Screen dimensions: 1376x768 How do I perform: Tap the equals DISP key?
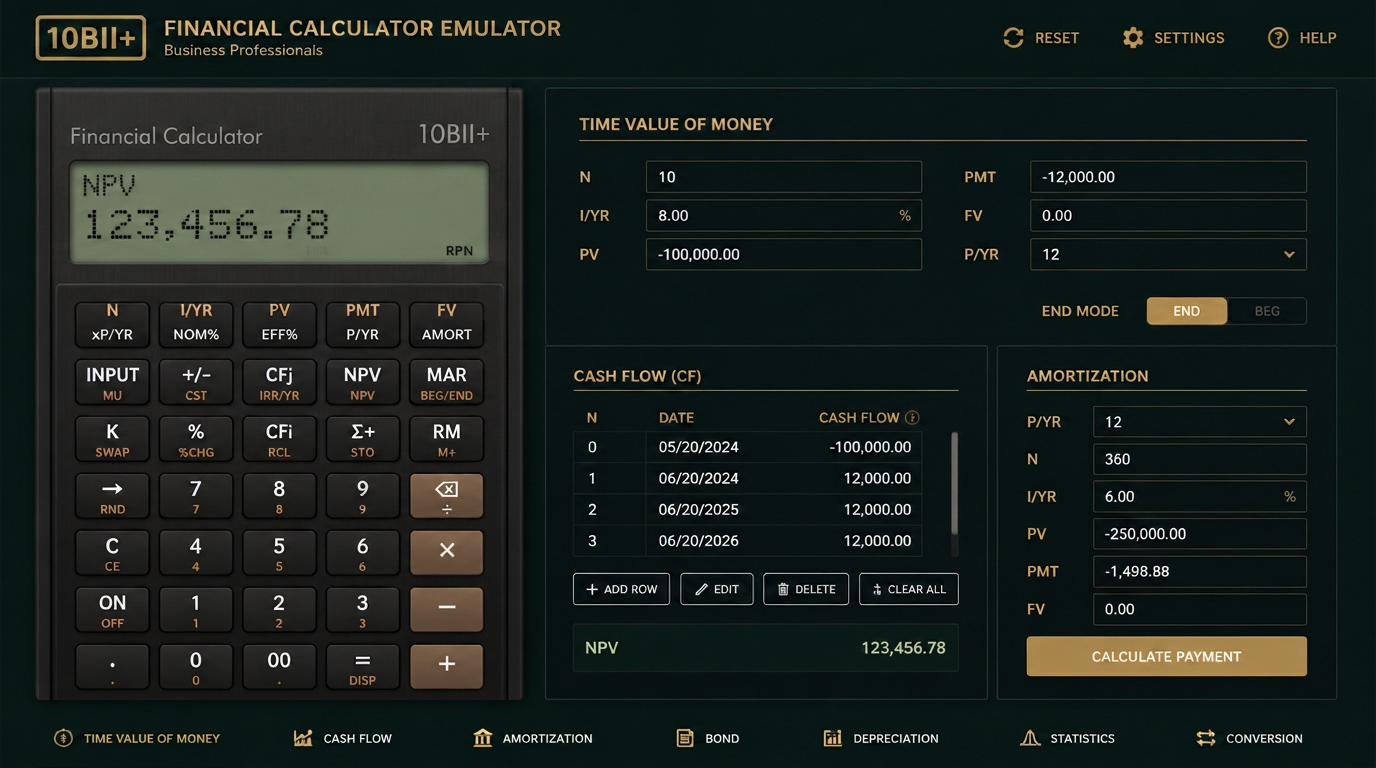click(x=362, y=666)
